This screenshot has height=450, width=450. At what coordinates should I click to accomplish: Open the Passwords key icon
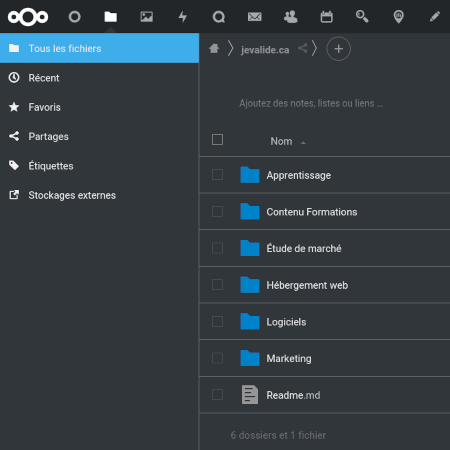362,17
